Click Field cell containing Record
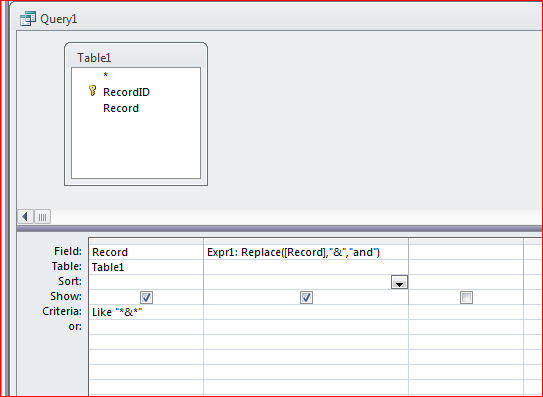The width and height of the screenshot is (543, 397). pos(146,252)
